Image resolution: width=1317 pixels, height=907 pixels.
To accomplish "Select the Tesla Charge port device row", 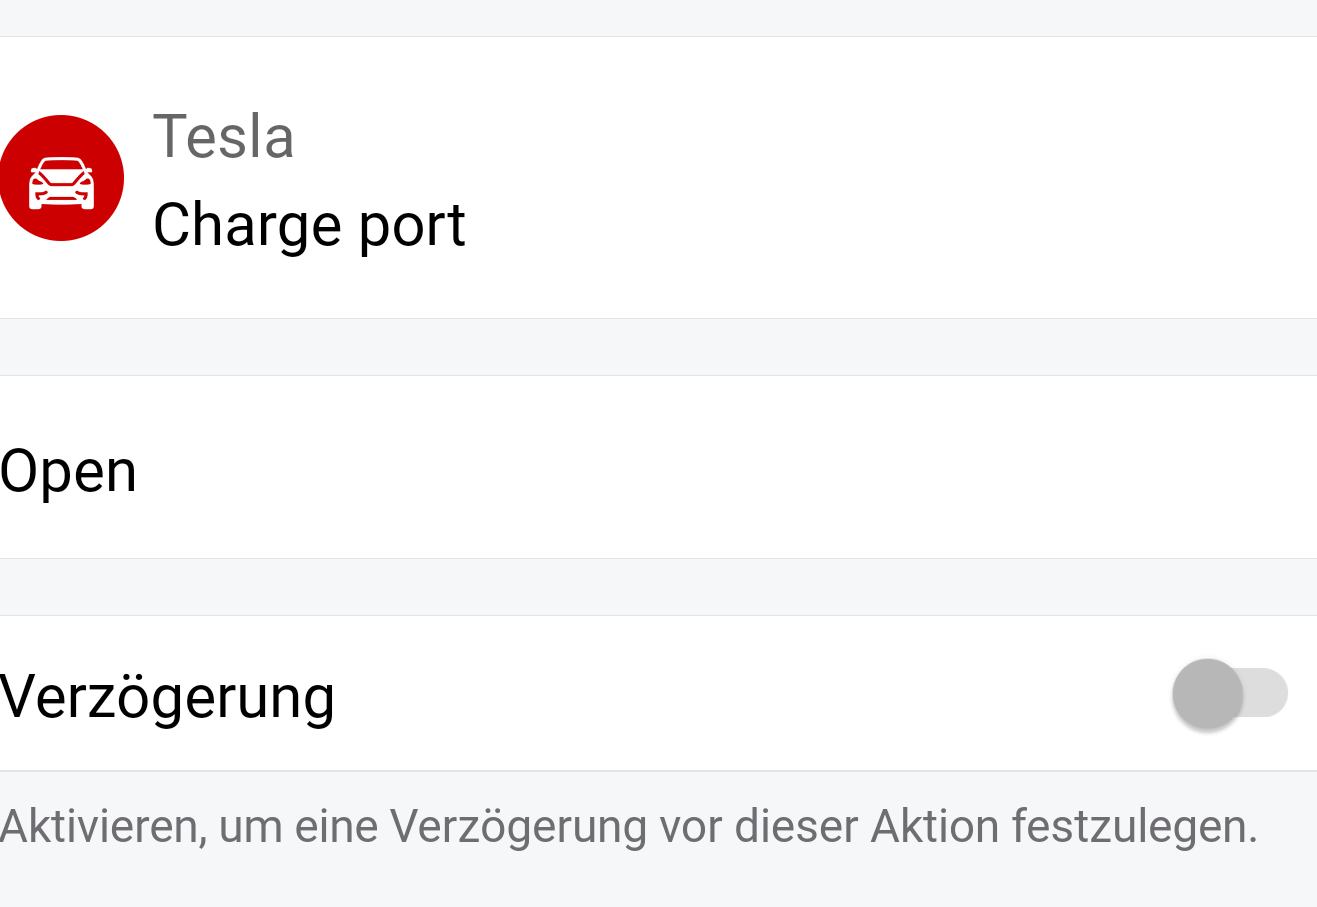I will pos(658,178).
